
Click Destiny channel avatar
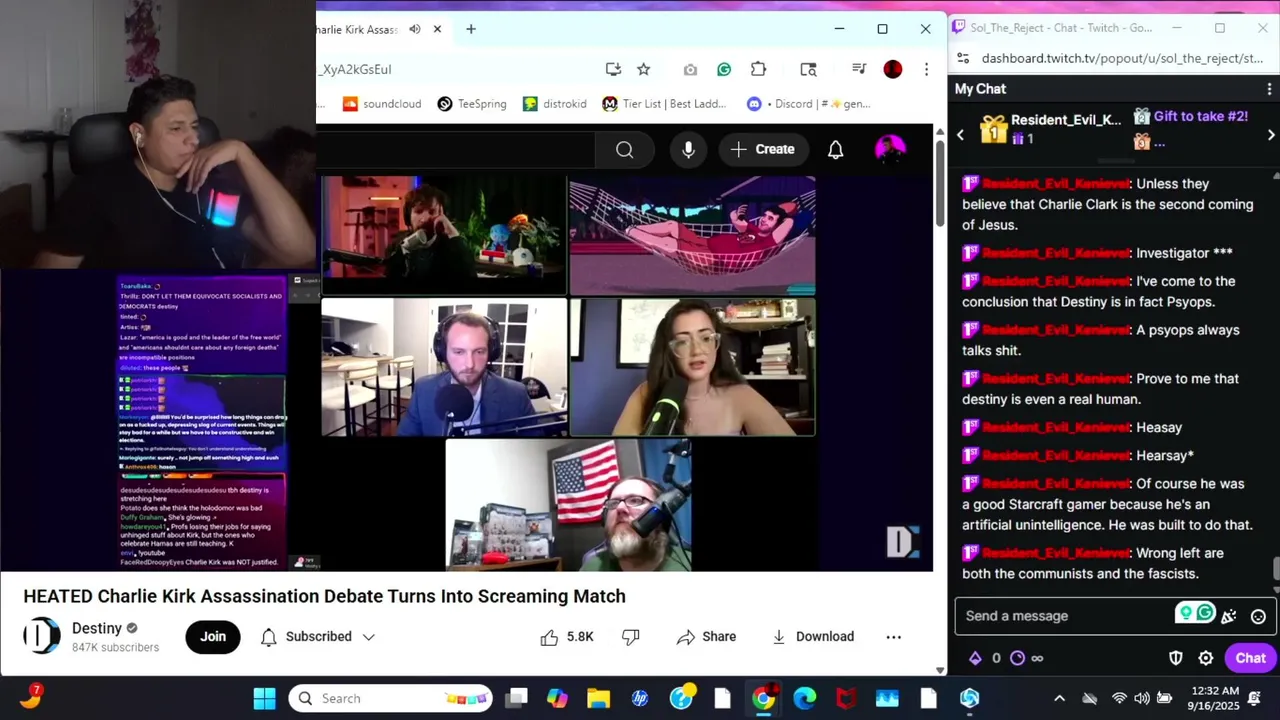[42, 636]
